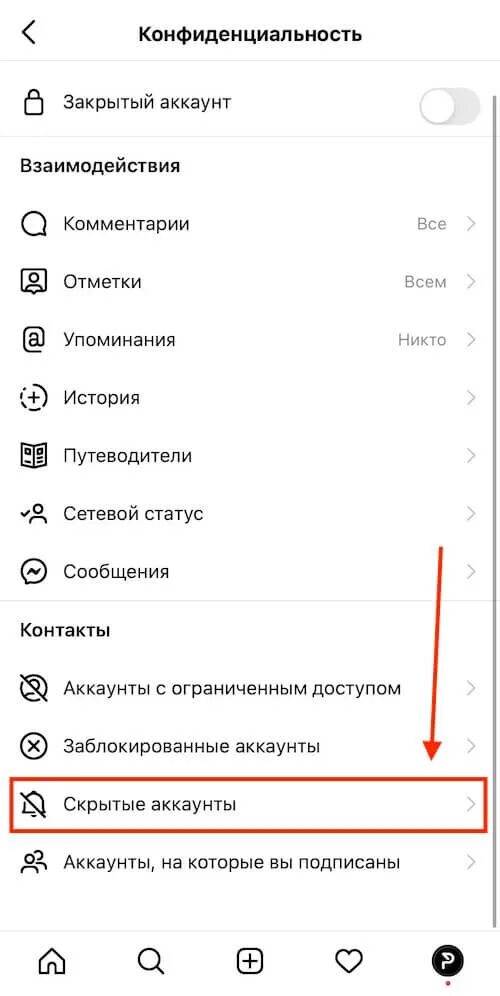Tap the back arrow icon

29,32
